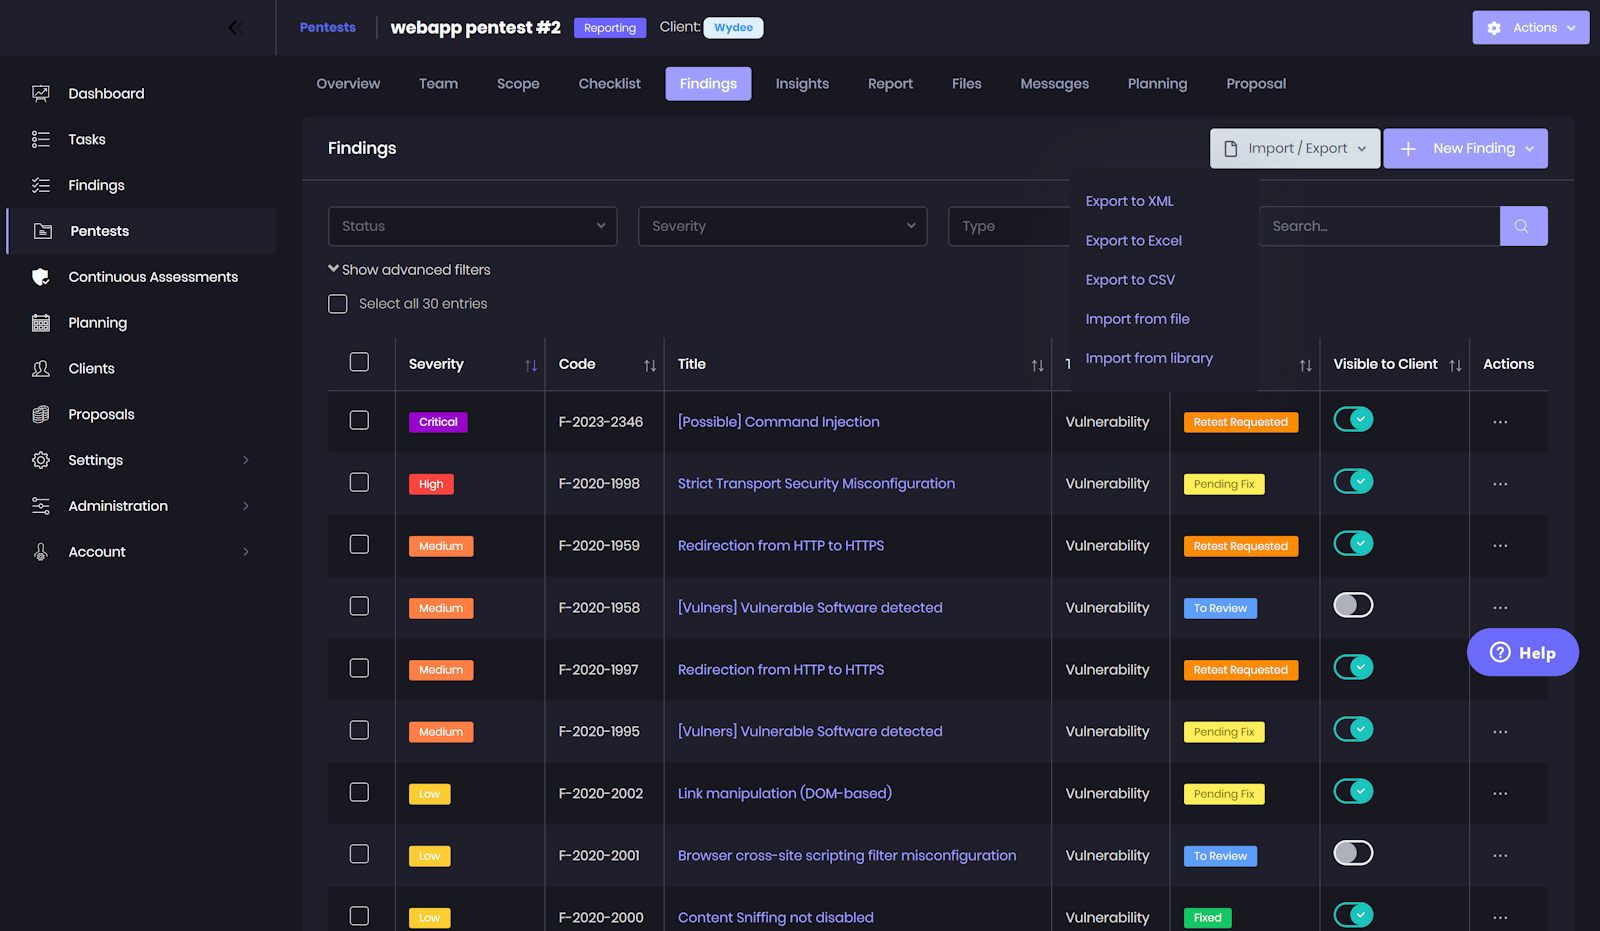
Task: Collapse the sidebar with the double-chevron icon
Action: [x=235, y=28]
